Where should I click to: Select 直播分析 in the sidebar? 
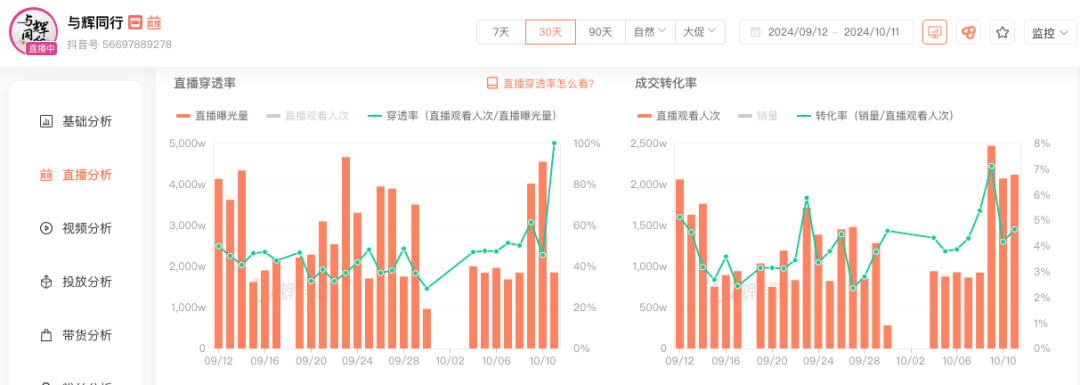(x=75, y=175)
